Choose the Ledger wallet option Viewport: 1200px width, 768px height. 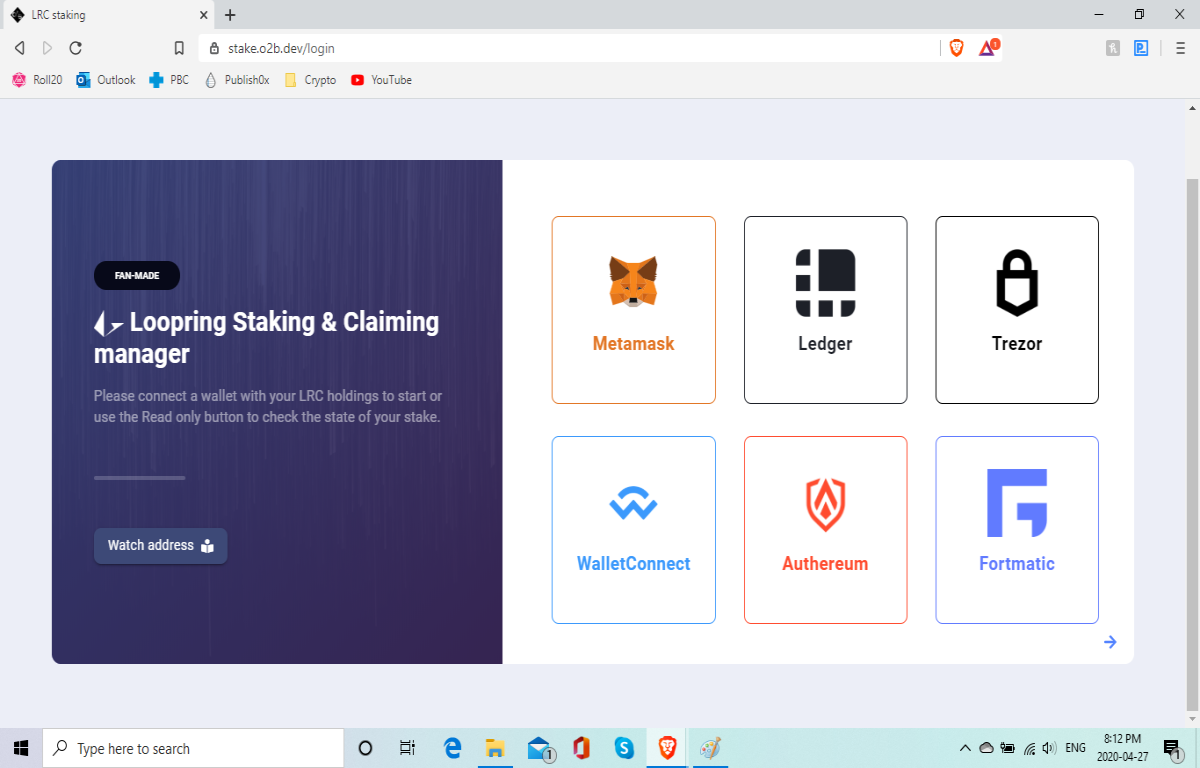click(825, 310)
